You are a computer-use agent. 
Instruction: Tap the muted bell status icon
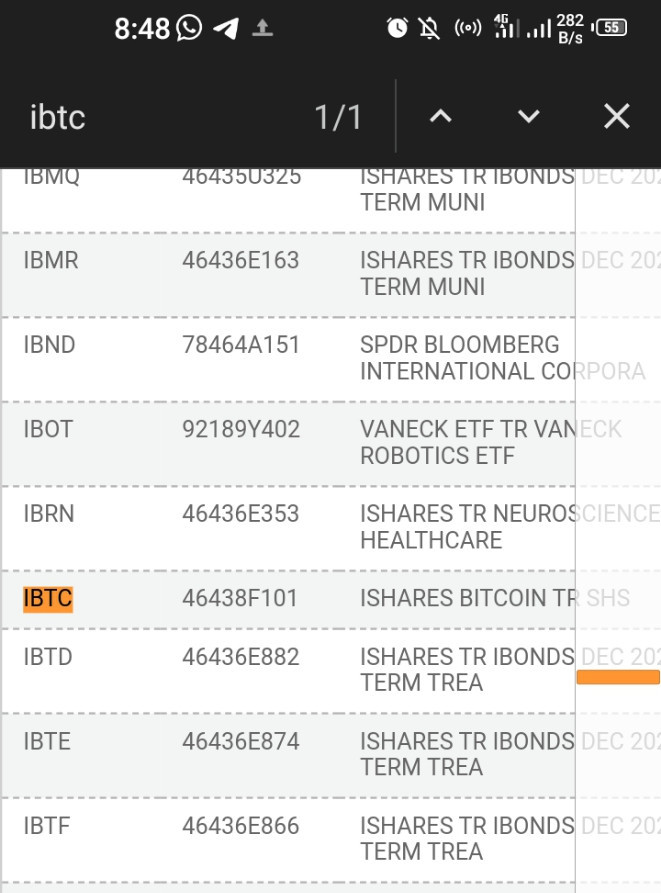(429, 27)
